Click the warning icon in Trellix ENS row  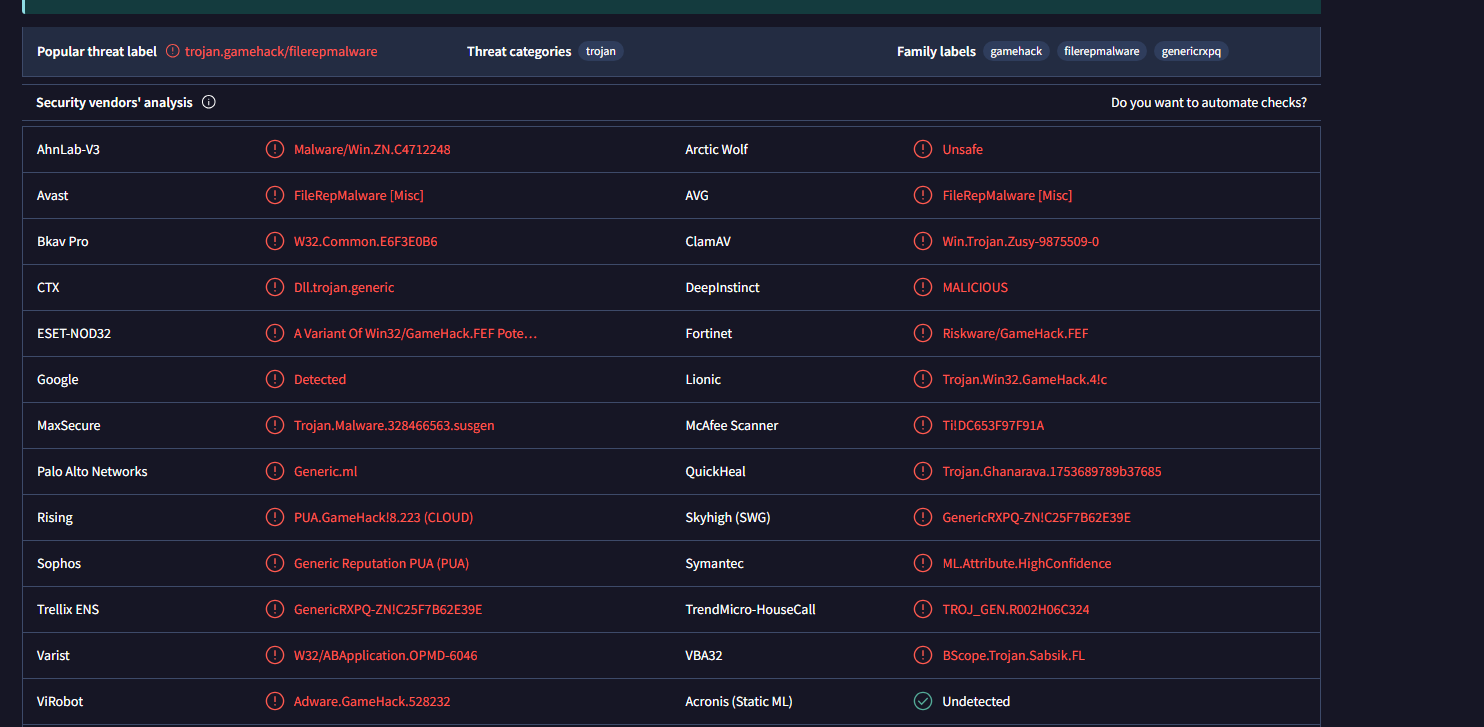tap(274, 609)
